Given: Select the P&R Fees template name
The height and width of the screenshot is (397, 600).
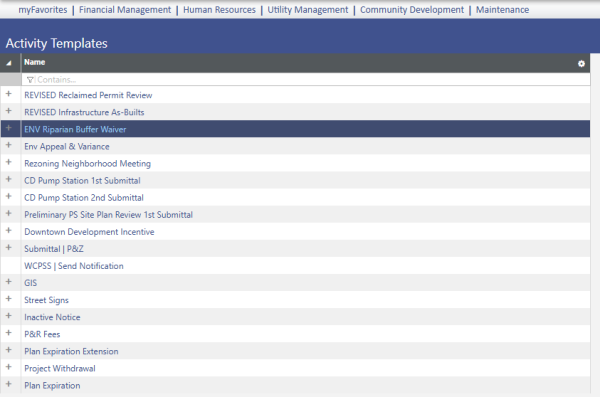Looking at the screenshot, I should 42,334.
